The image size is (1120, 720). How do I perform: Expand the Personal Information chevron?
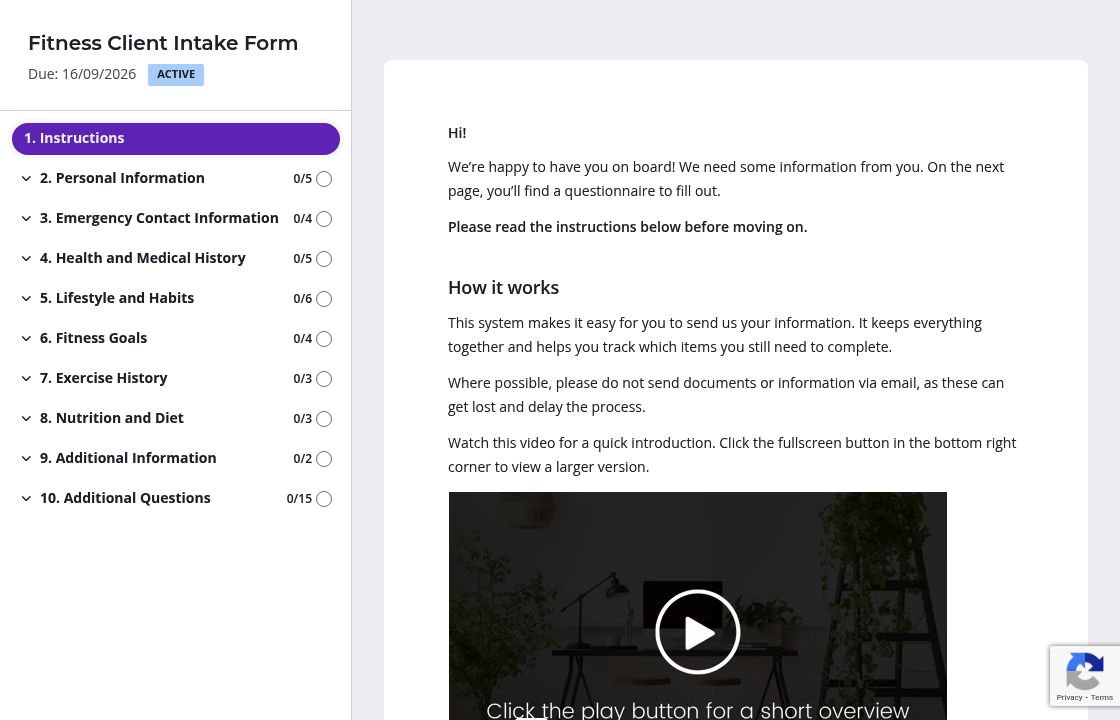coord(26,179)
